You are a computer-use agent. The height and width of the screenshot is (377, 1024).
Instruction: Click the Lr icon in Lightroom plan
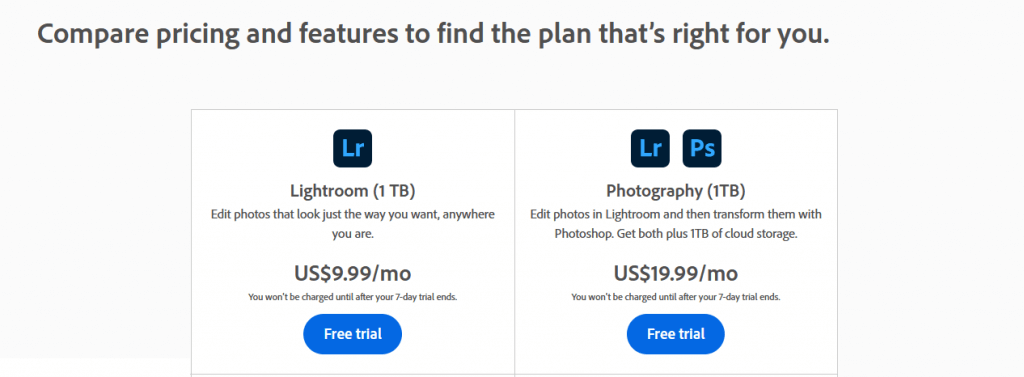click(x=353, y=149)
